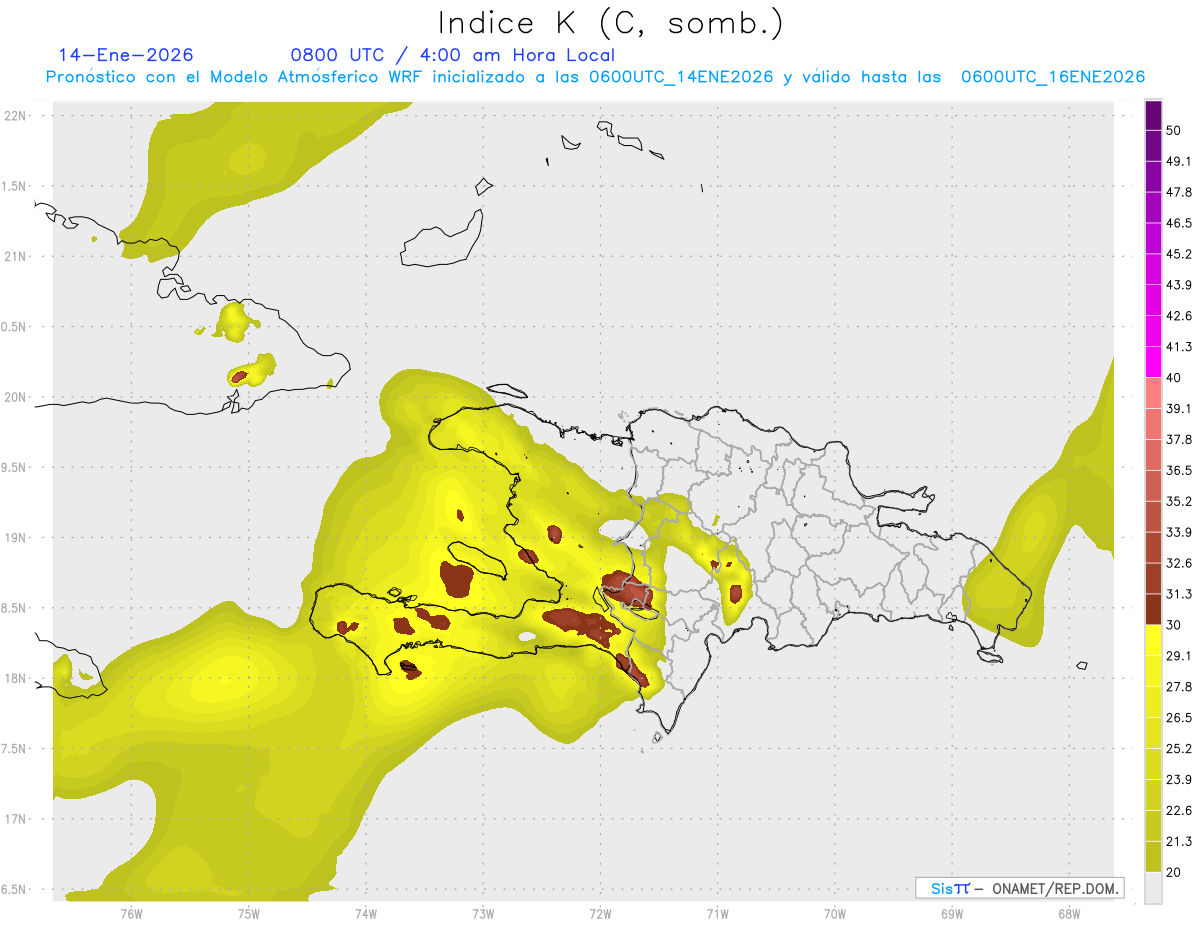Click the latitude label "20N"

tap(17, 397)
